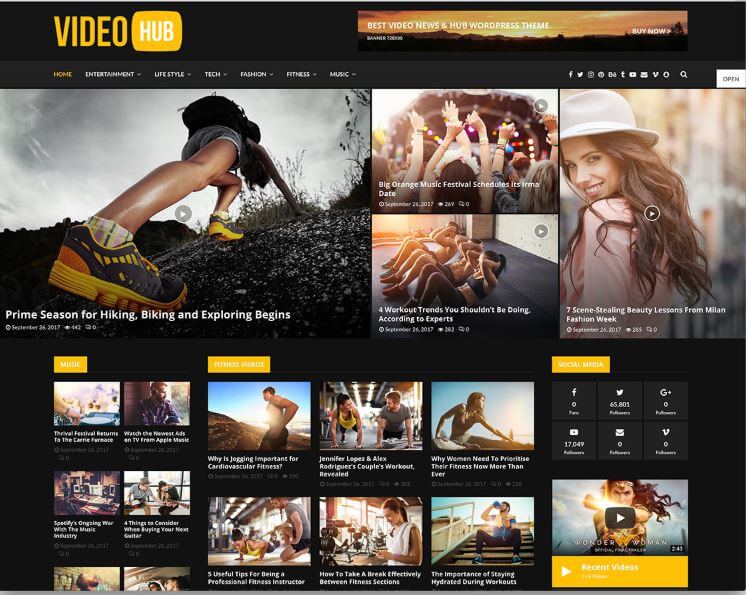Open the Vimeo followers tile in Social Media
Viewport: 746px width, 595px height.
tap(666, 441)
